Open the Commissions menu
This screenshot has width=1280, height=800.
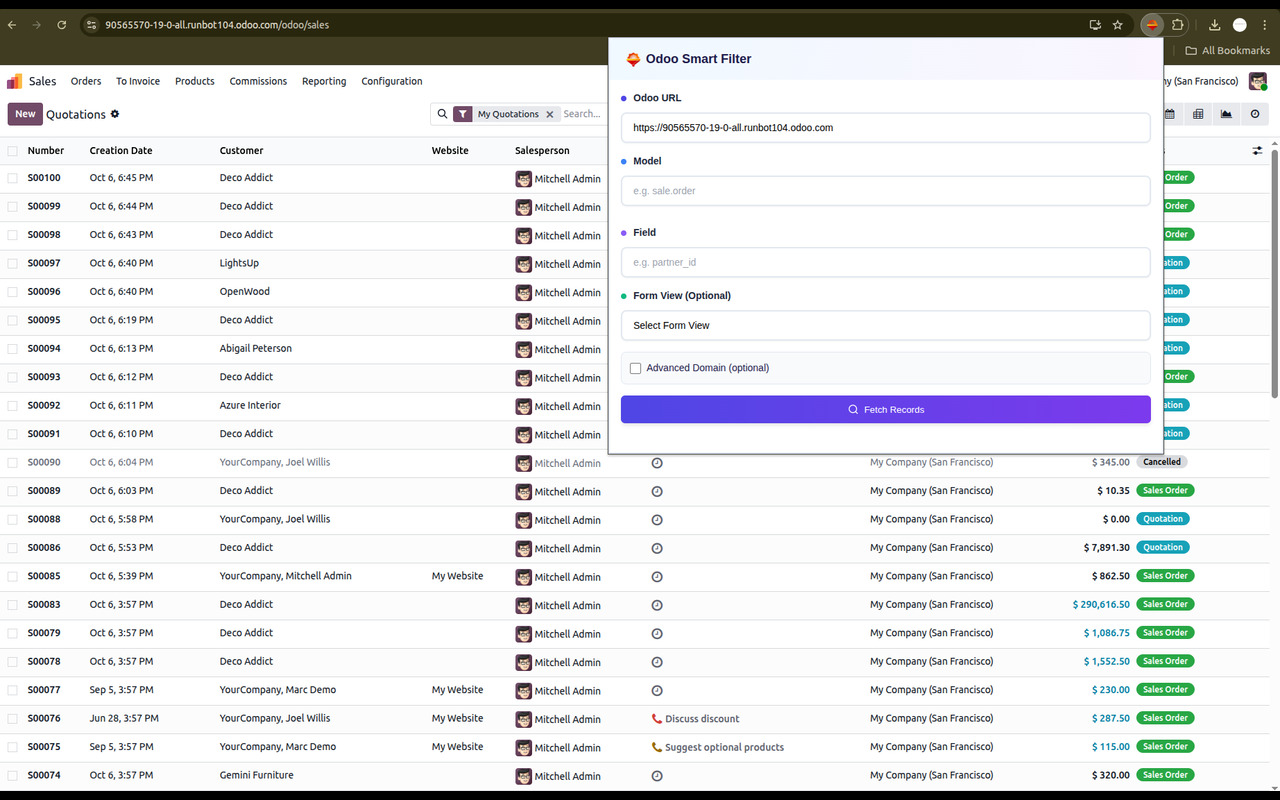[258, 81]
